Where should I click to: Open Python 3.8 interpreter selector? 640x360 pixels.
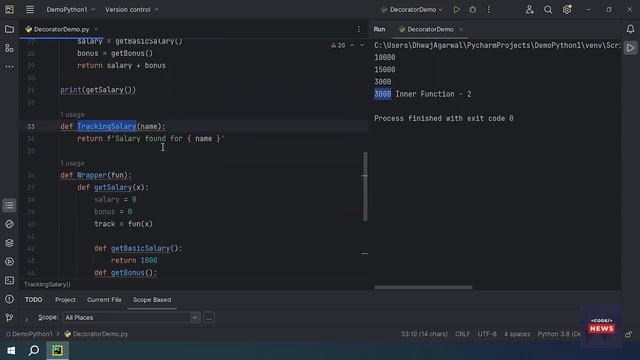(x=559, y=334)
